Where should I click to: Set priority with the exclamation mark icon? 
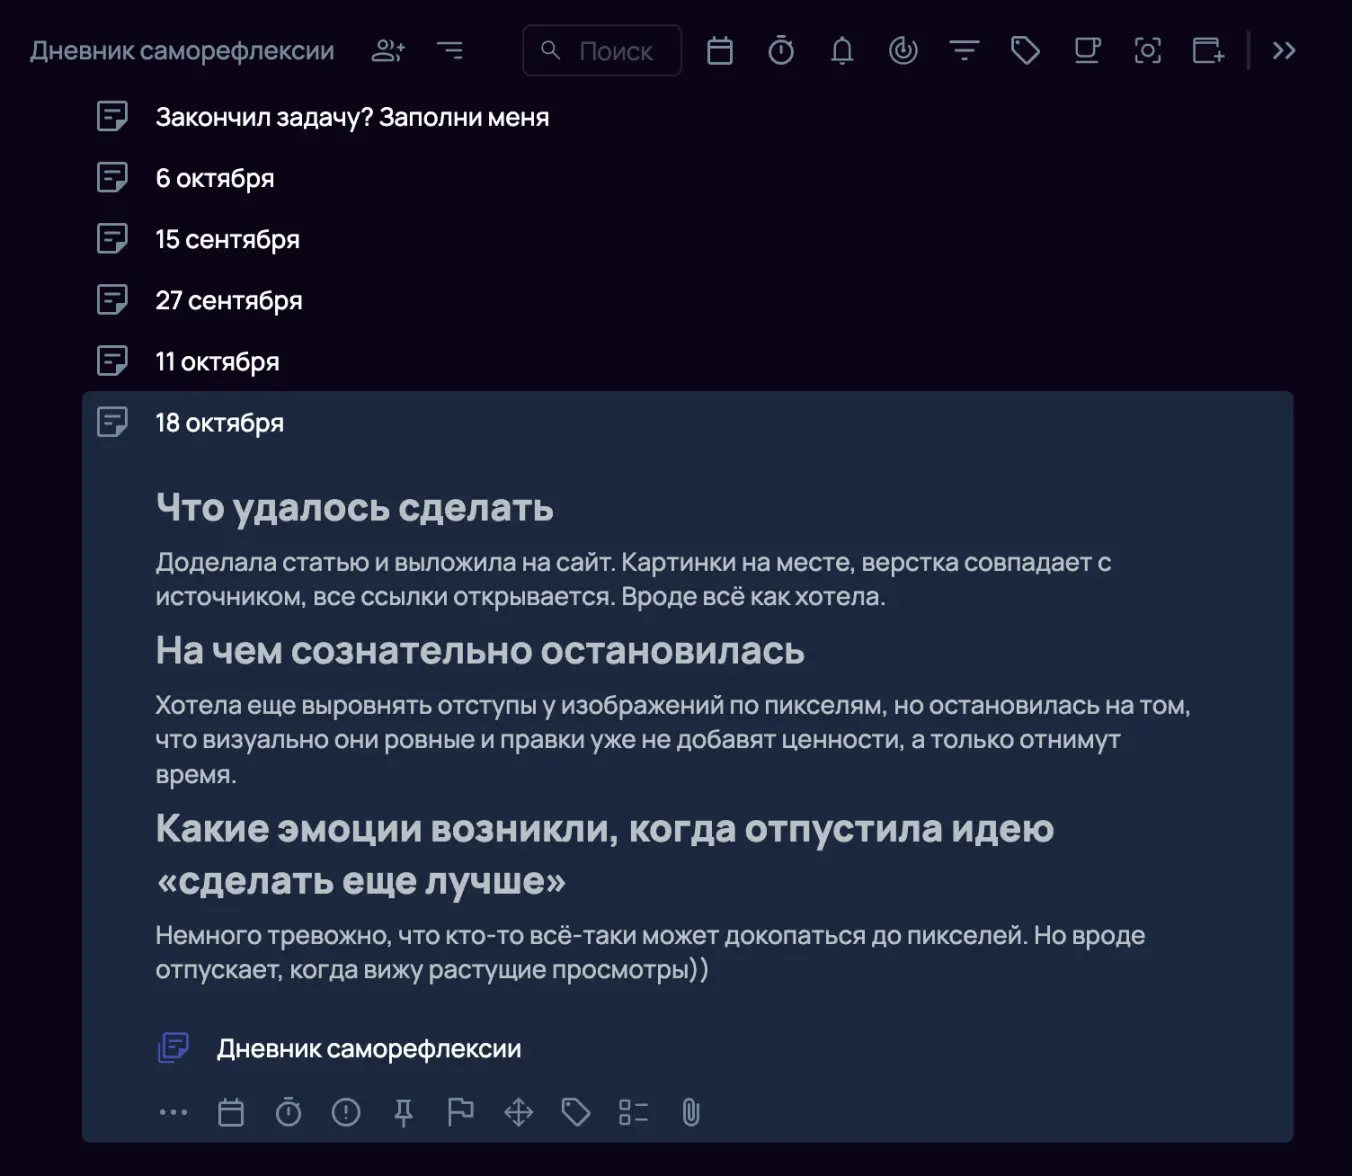346,1112
